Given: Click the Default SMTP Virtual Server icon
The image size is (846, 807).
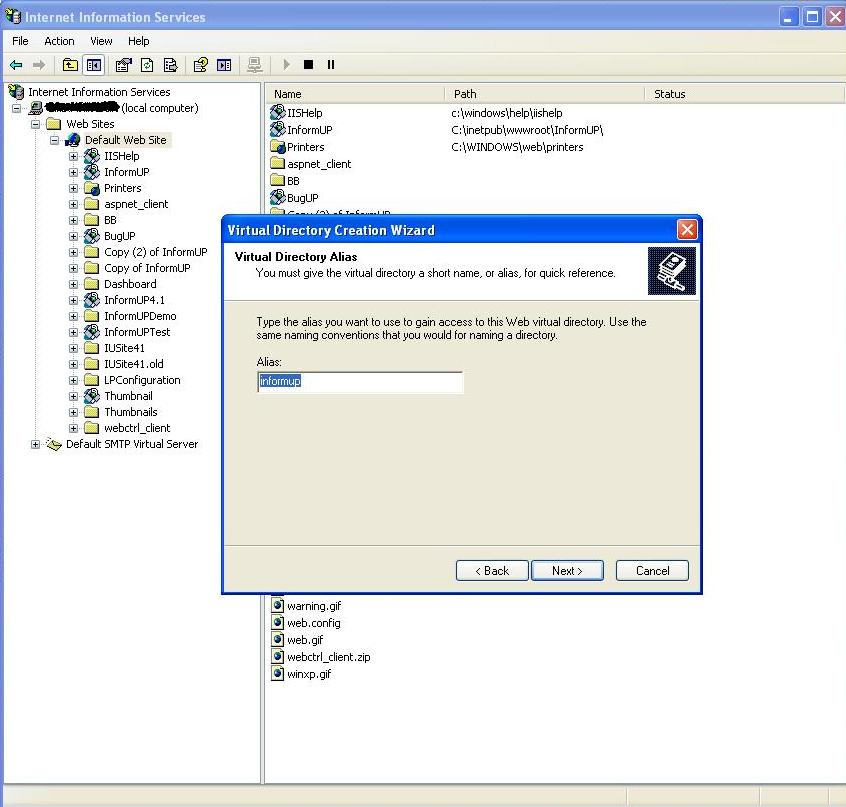Looking at the screenshot, I should click(x=53, y=444).
